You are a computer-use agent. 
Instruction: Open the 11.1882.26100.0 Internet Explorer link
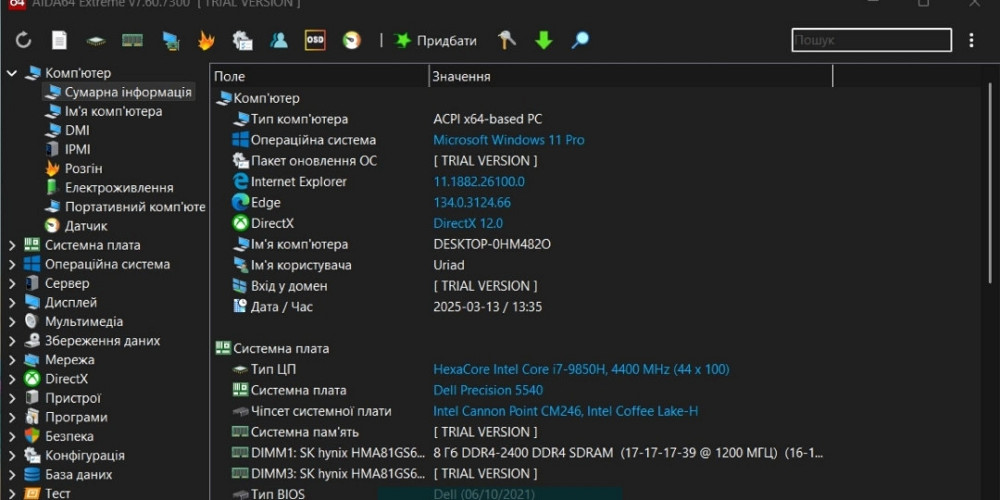(x=479, y=181)
